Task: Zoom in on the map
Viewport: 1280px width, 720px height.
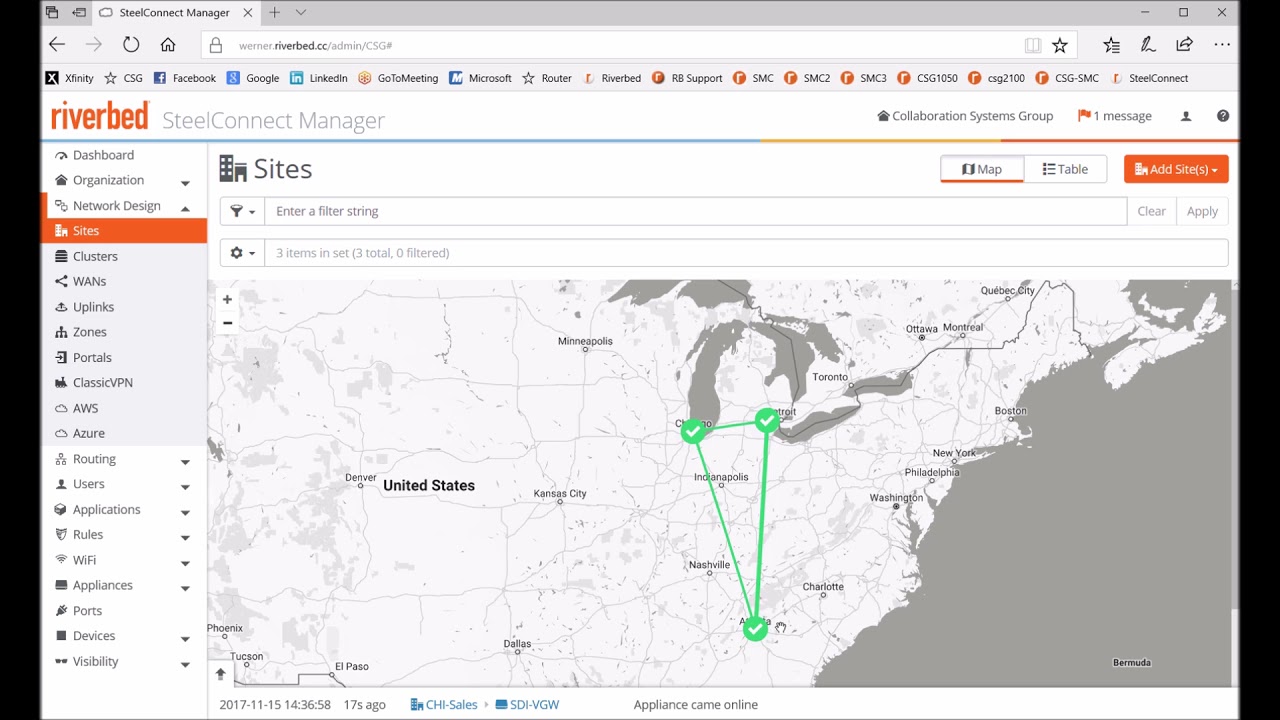Action: pyautogui.click(x=227, y=300)
